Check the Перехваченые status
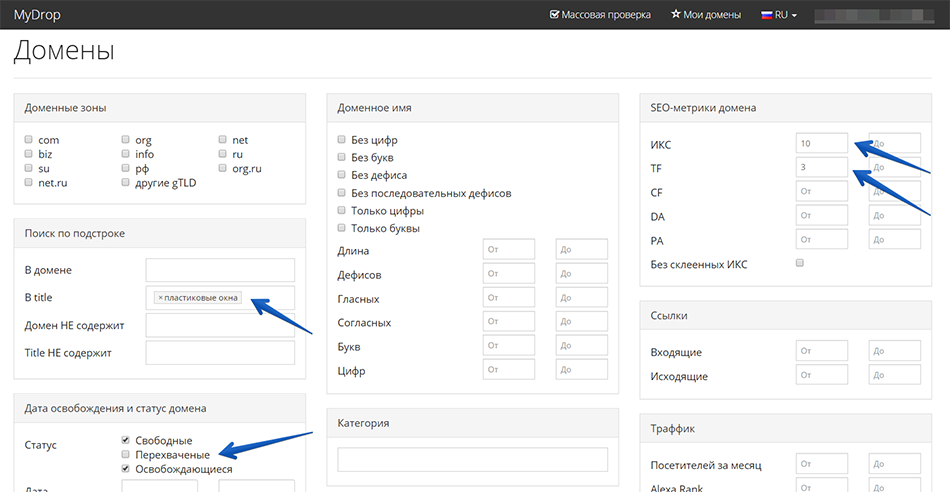Viewport: 950px width, 492px height. 125,454
